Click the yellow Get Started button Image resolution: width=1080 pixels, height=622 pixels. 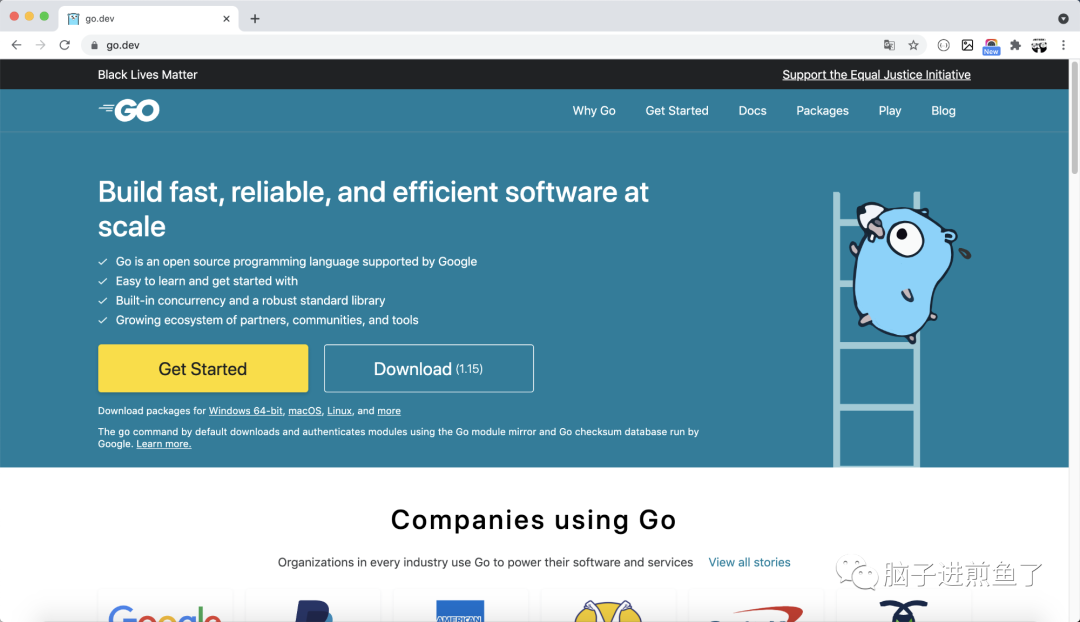click(x=202, y=369)
